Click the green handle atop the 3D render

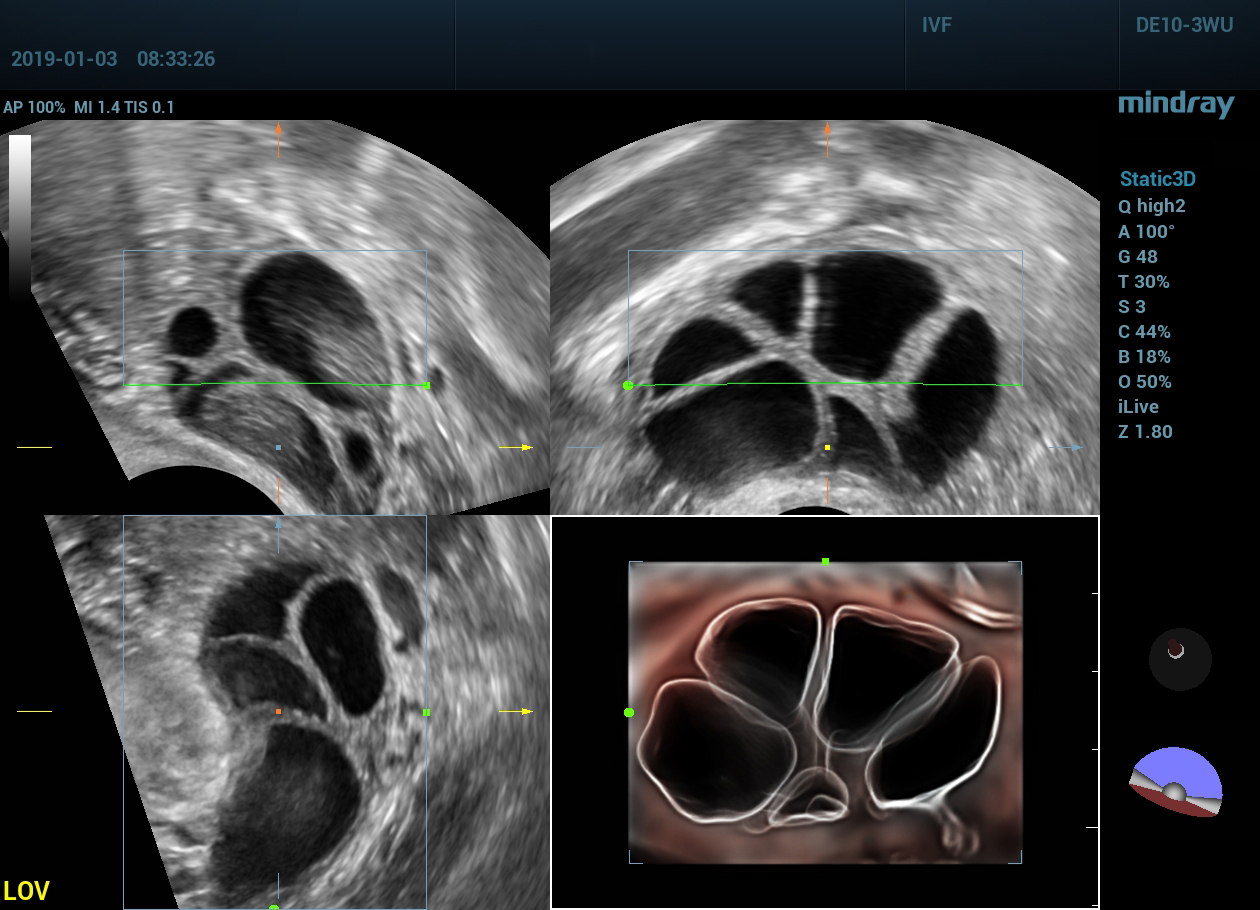825,562
